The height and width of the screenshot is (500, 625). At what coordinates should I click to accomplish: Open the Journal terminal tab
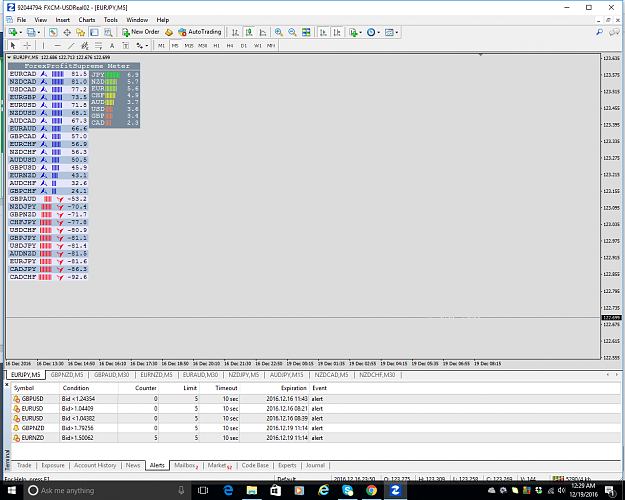(x=315, y=465)
